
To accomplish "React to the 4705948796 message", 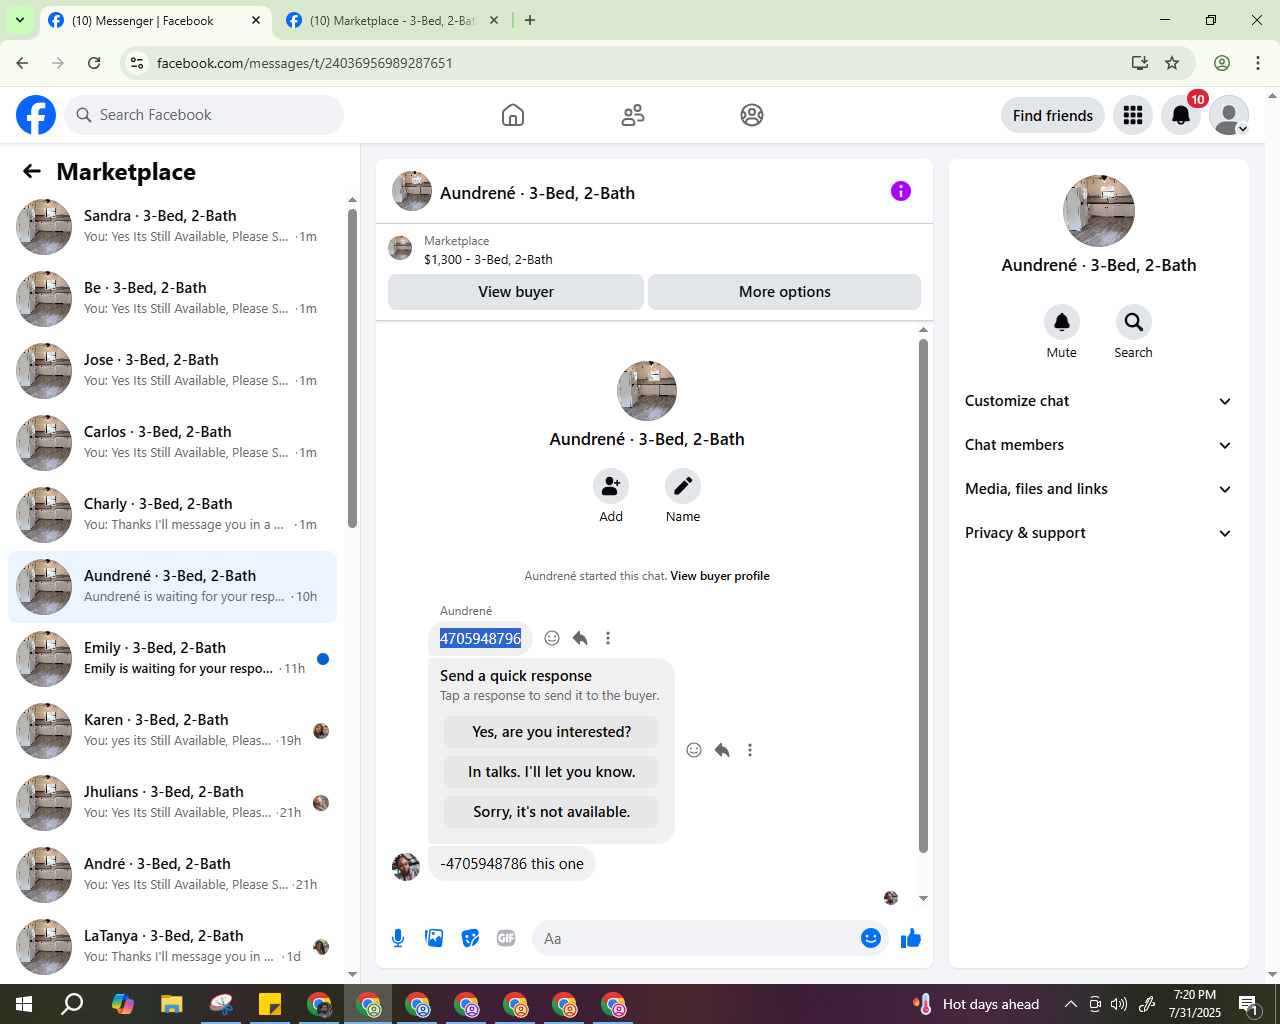I will [x=552, y=638].
